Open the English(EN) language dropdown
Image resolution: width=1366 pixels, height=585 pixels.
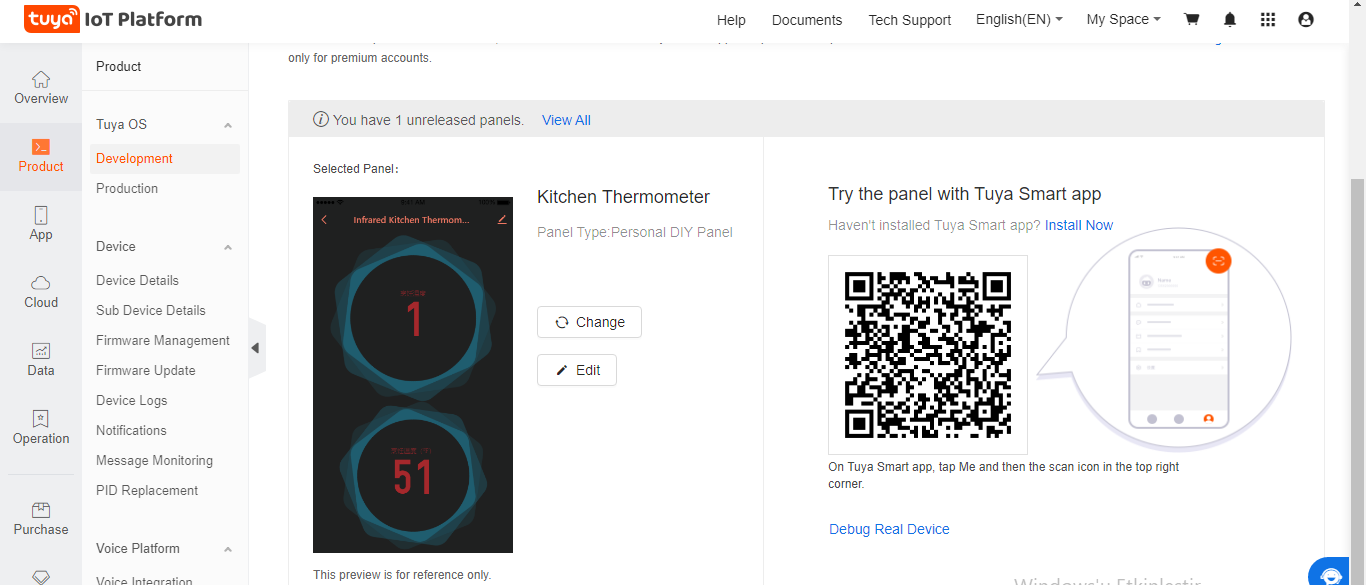click(1019, 20)
